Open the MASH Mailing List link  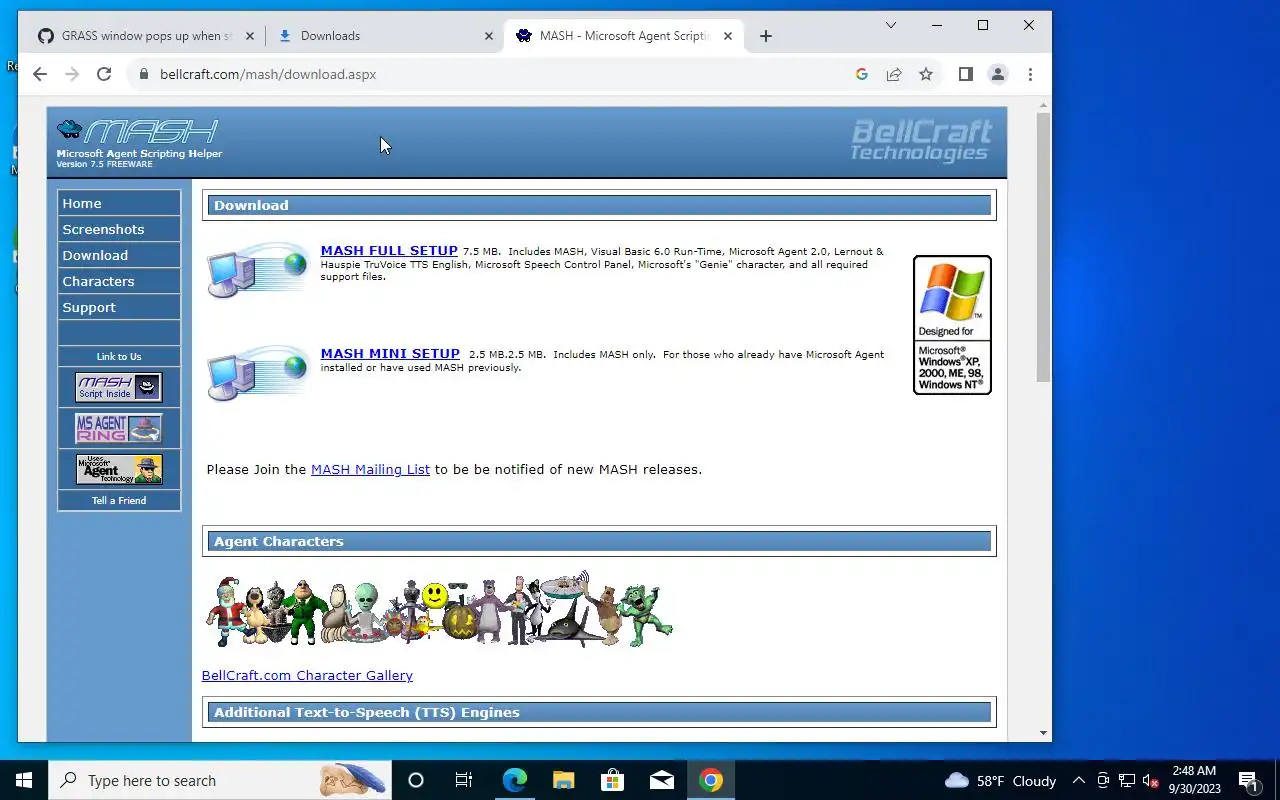pyautogui.click(x=370, y=469)
